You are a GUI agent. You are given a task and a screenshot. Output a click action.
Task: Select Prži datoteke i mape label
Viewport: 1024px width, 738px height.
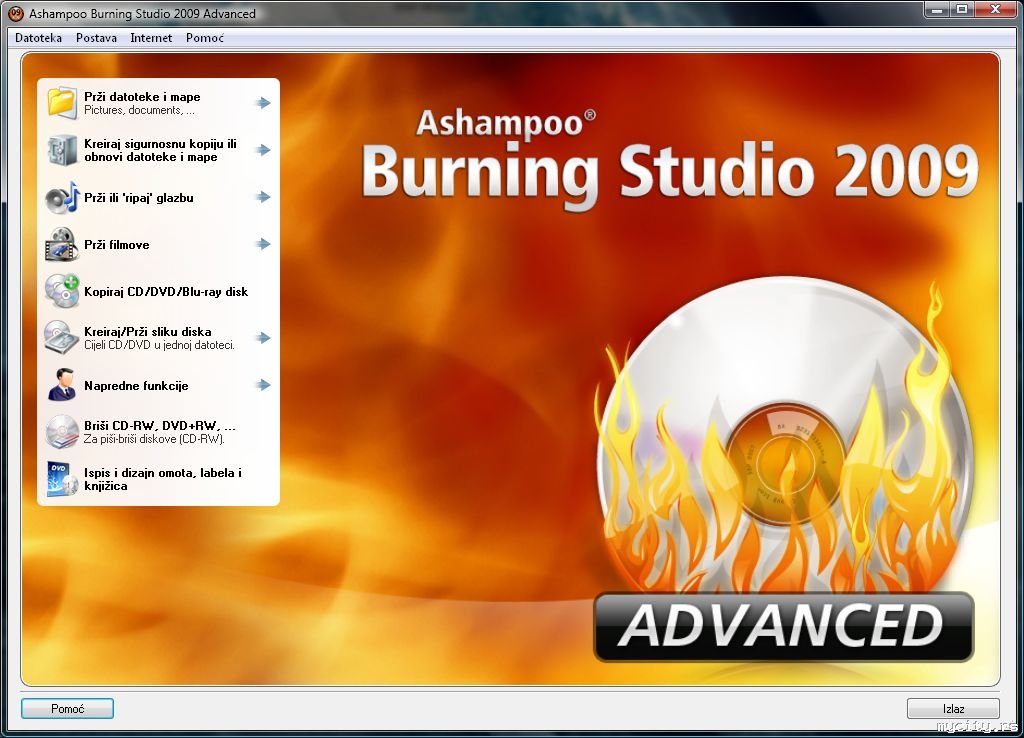(142, 97)
